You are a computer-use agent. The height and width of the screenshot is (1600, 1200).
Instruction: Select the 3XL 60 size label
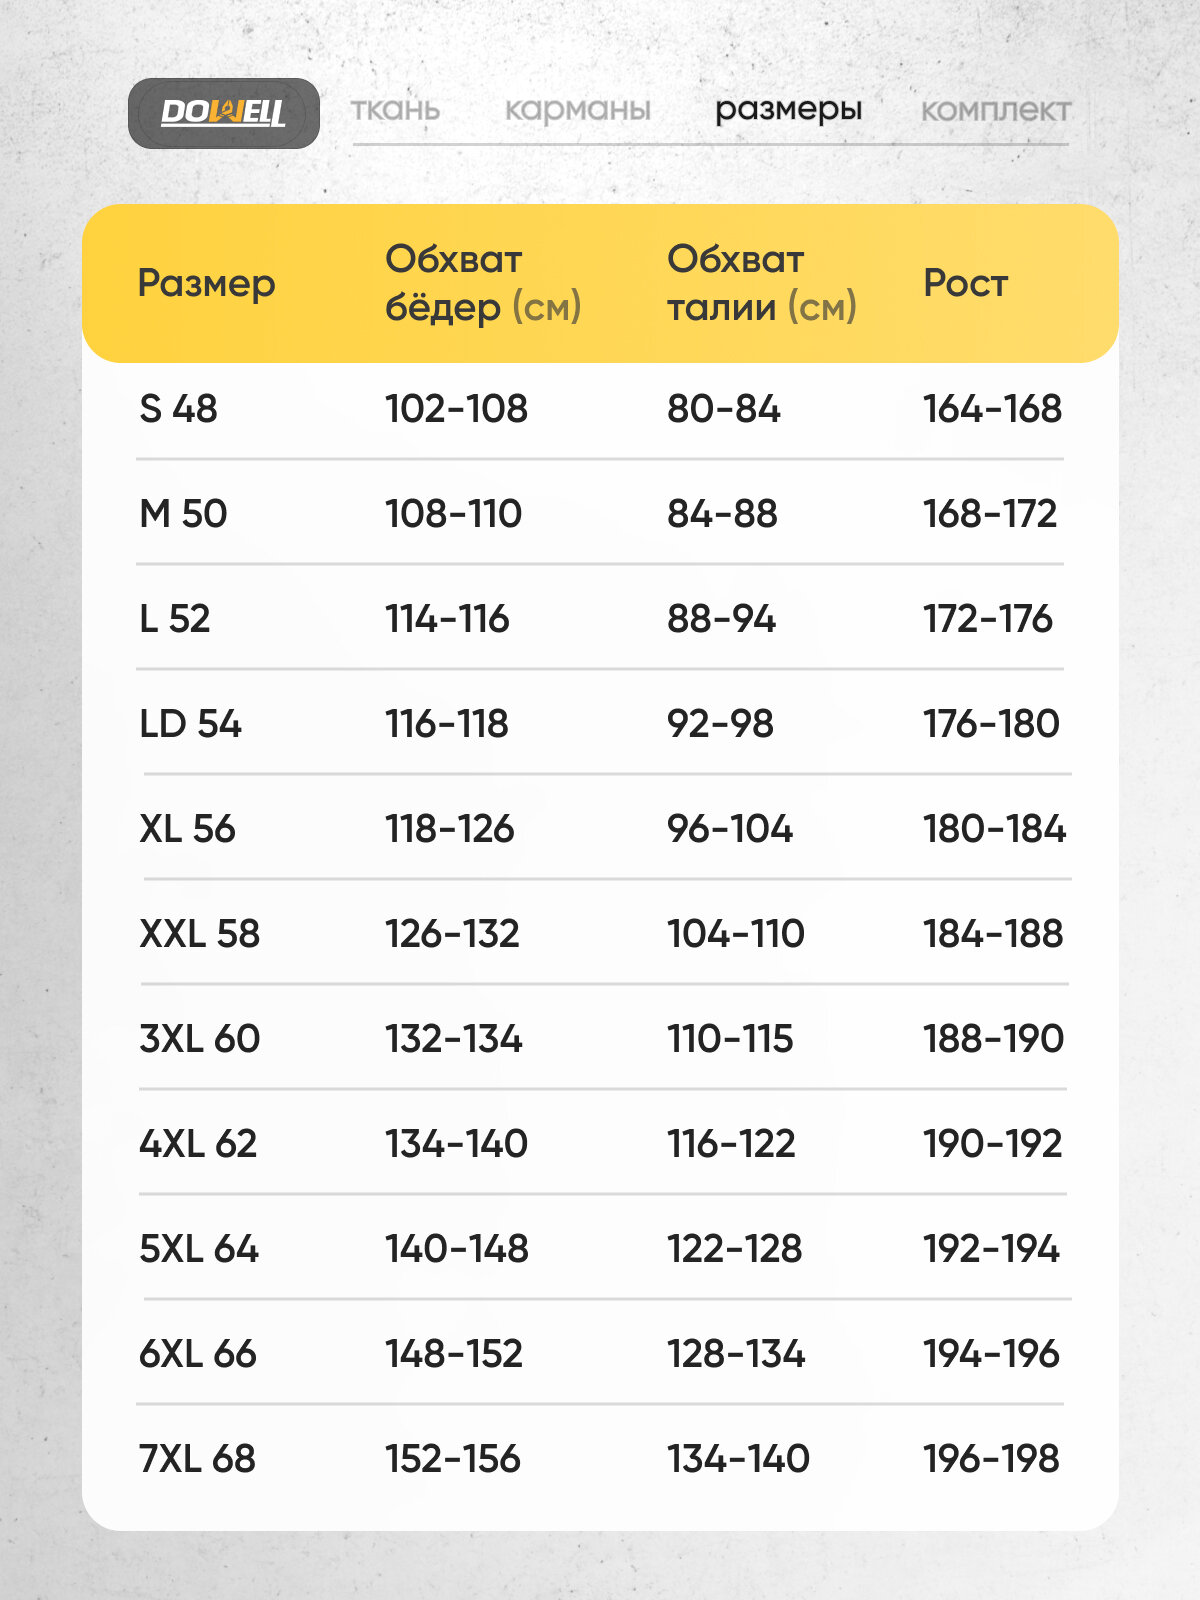[x=199, y=1038]
